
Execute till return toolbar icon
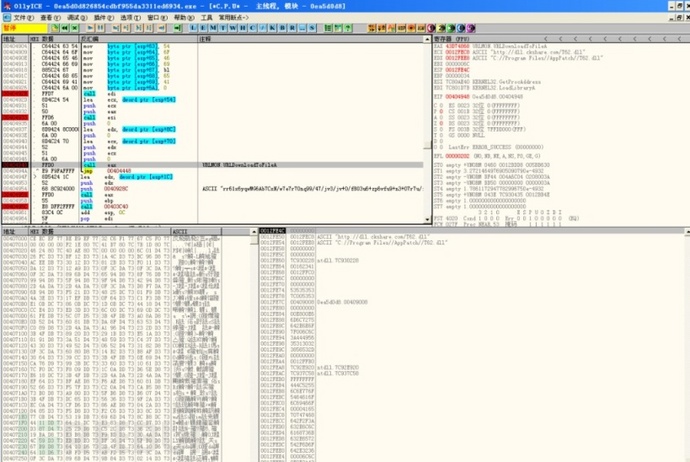click(x=161, y=28)
